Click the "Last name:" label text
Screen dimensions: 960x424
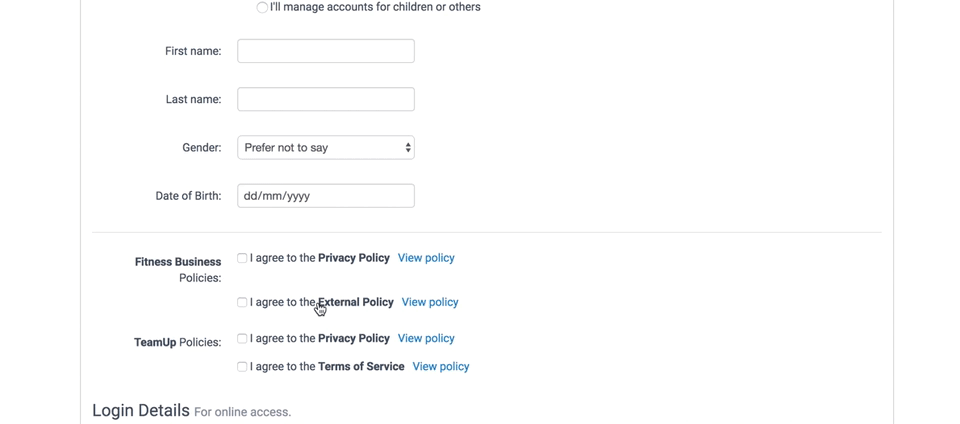click(193, 99)
